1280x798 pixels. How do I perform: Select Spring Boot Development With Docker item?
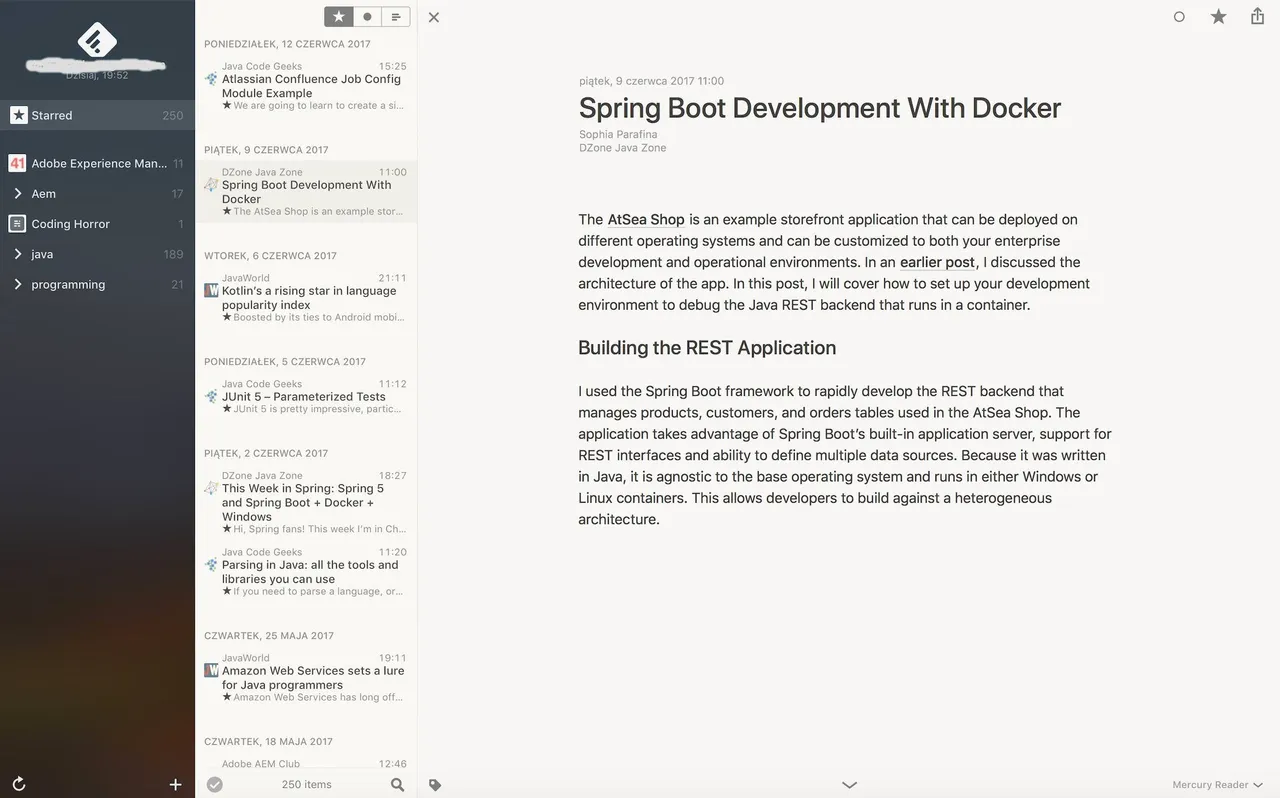(x=306, y=192)
